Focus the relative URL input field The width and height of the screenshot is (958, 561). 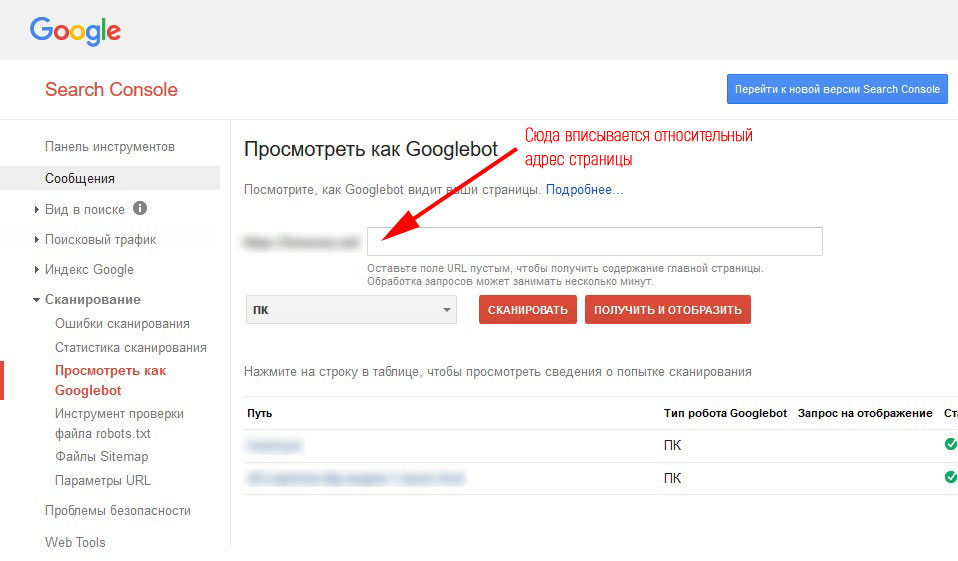click(594, 241)
